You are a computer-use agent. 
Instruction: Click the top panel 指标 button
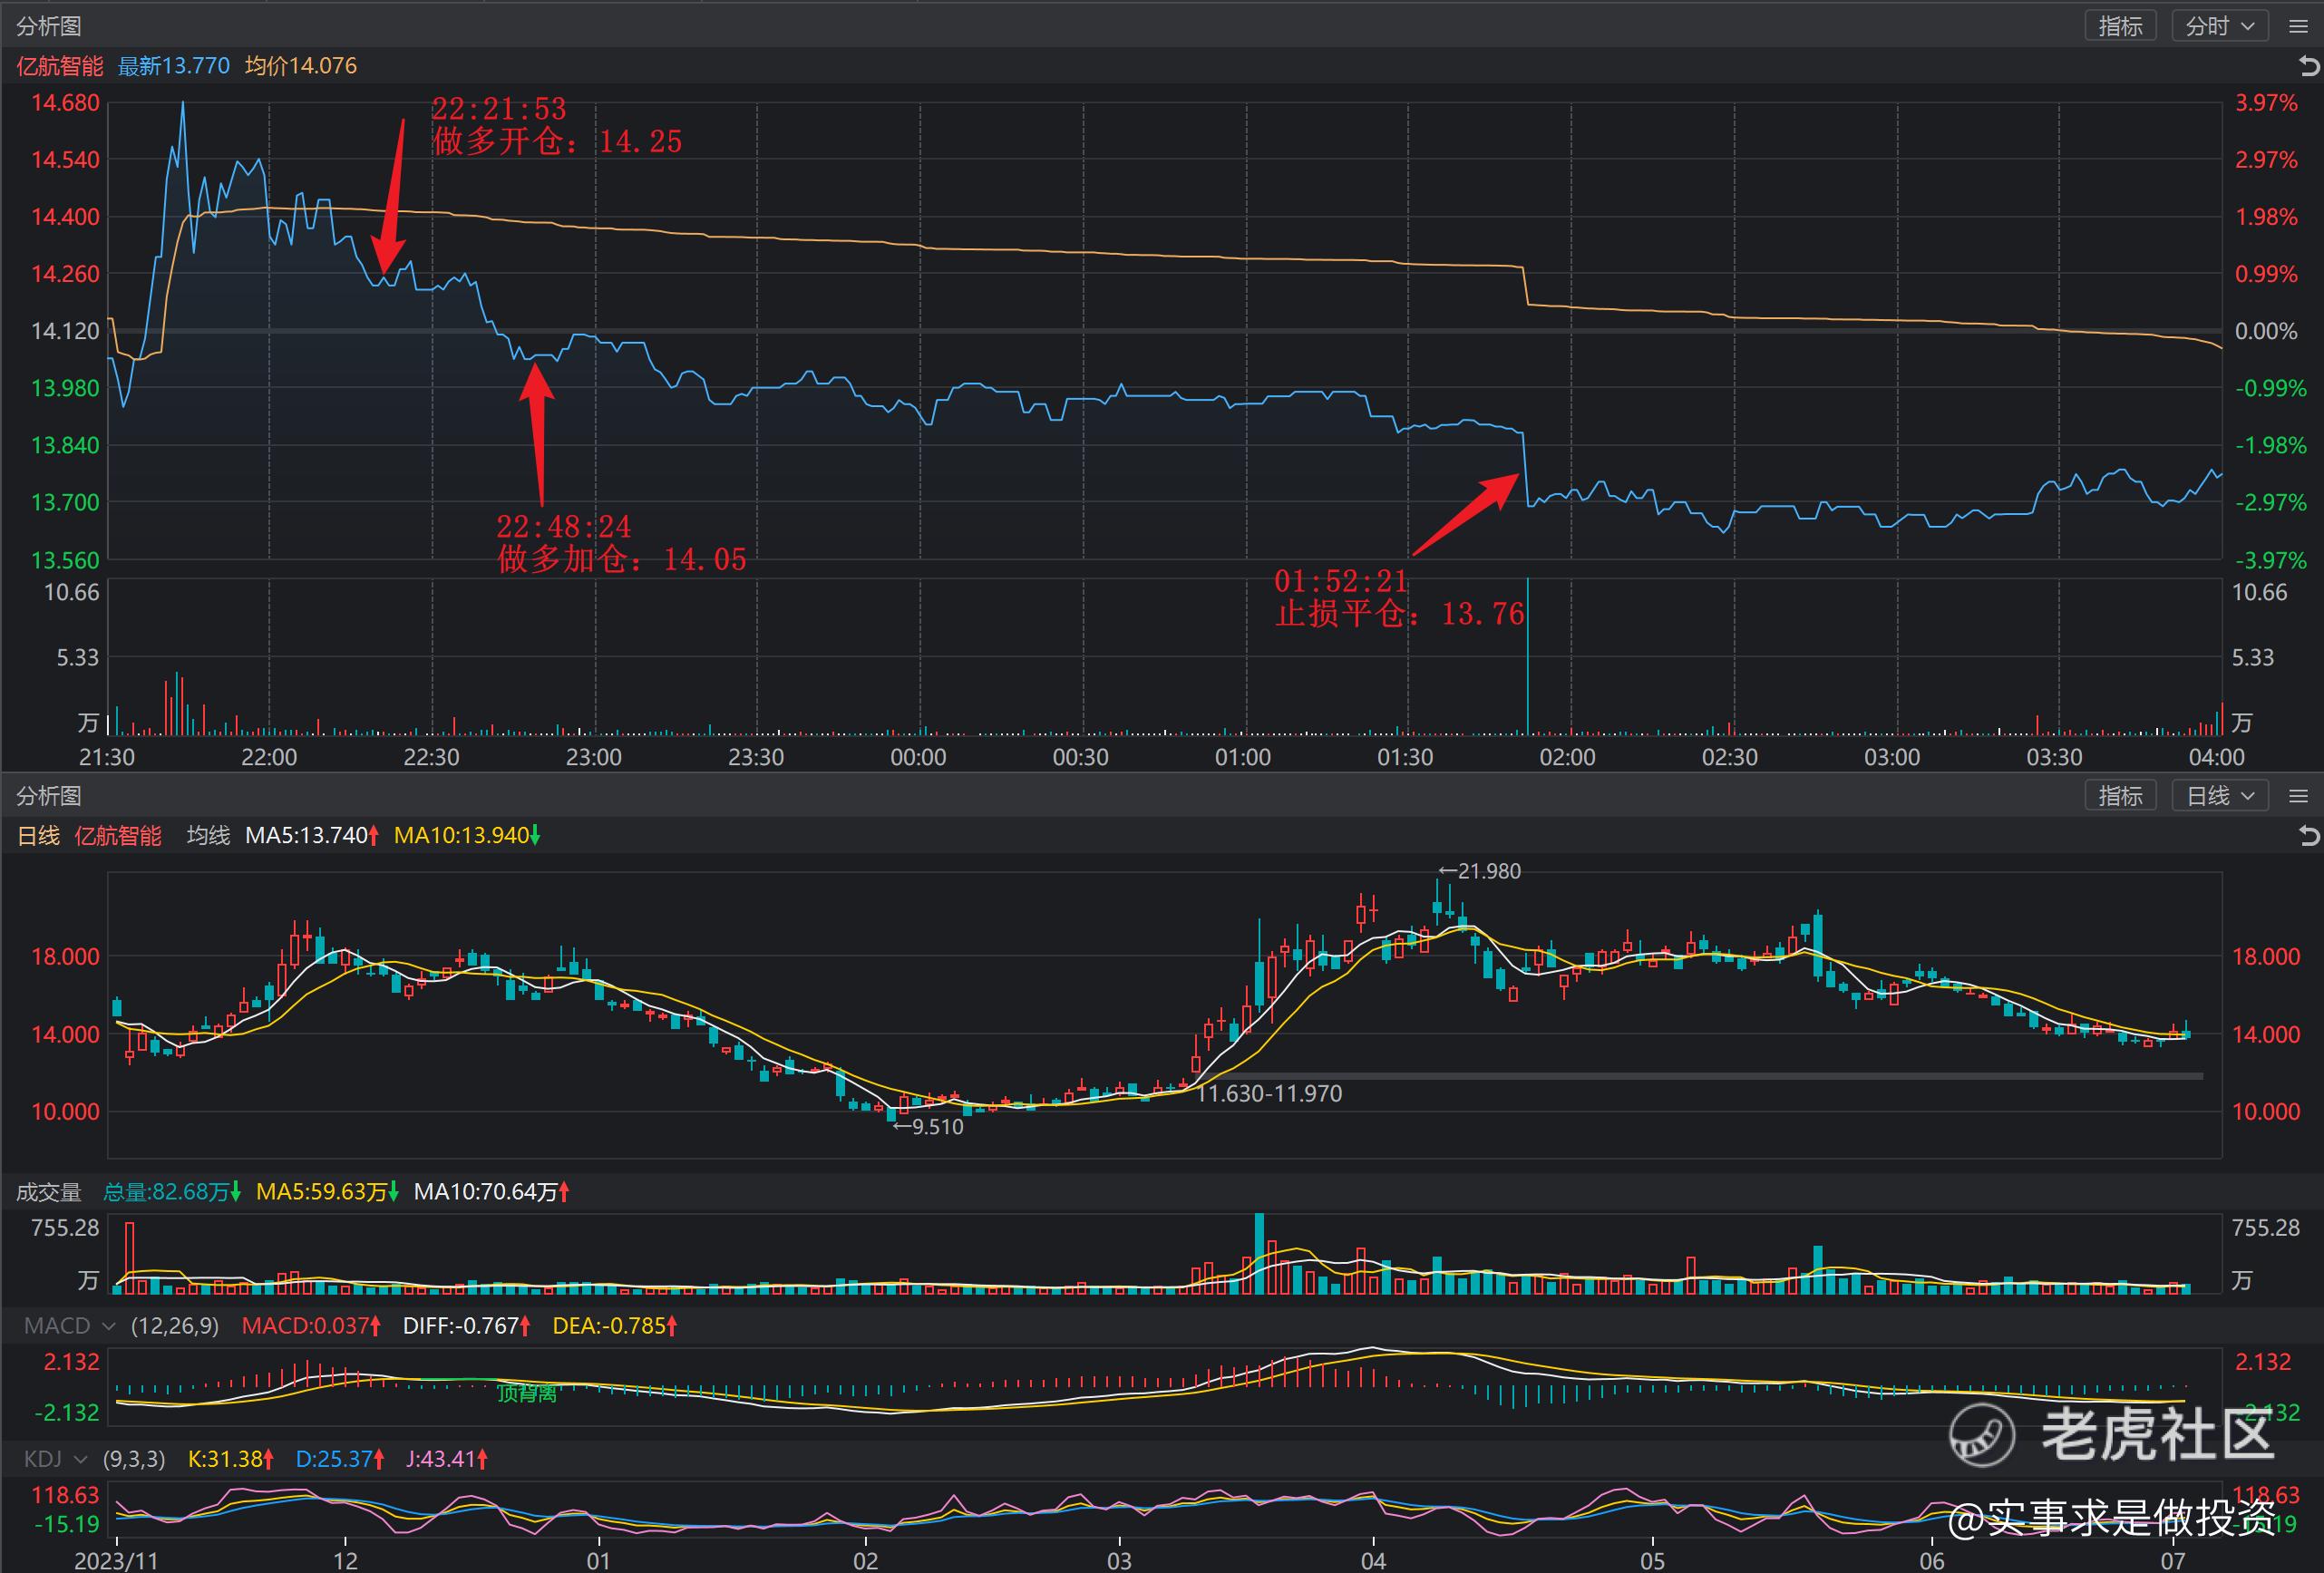(x=2120, y=27)
